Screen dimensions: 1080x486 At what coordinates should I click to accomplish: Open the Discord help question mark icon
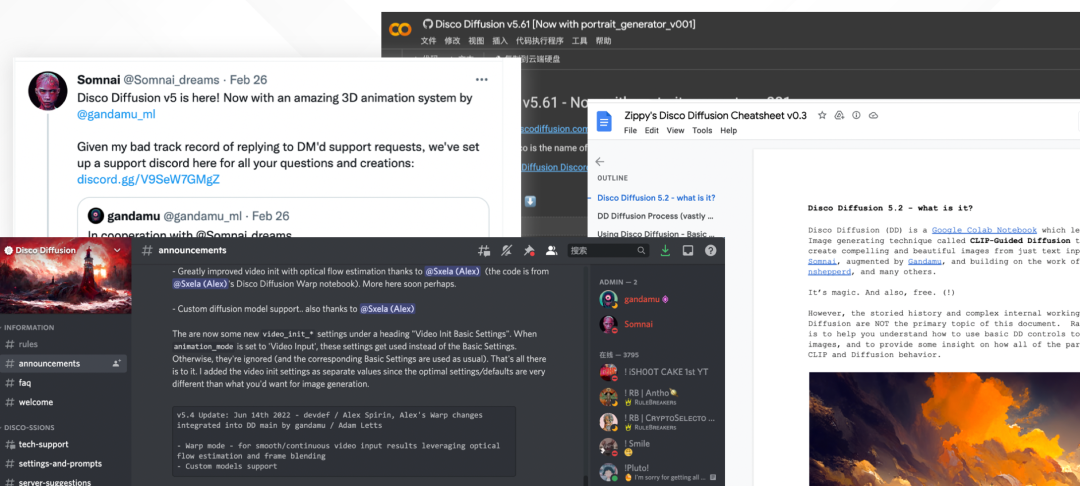pos(710,251)
